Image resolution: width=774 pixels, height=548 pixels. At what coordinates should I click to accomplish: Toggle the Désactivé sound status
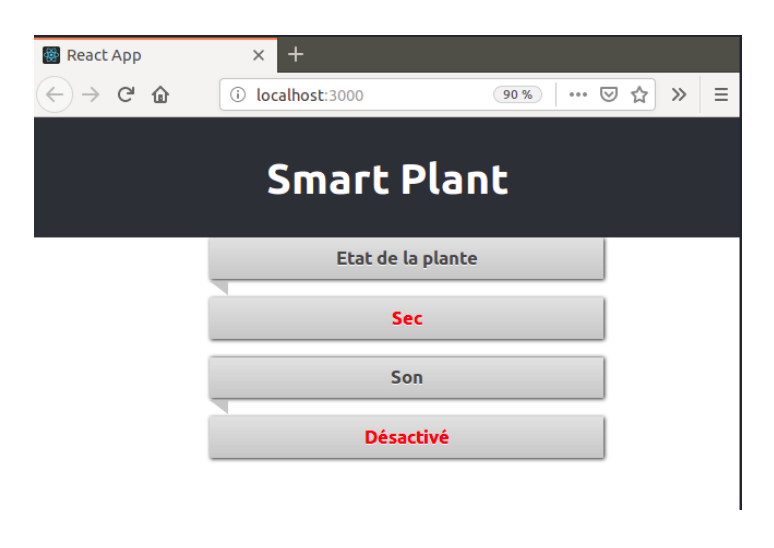(x=406, y=437)
